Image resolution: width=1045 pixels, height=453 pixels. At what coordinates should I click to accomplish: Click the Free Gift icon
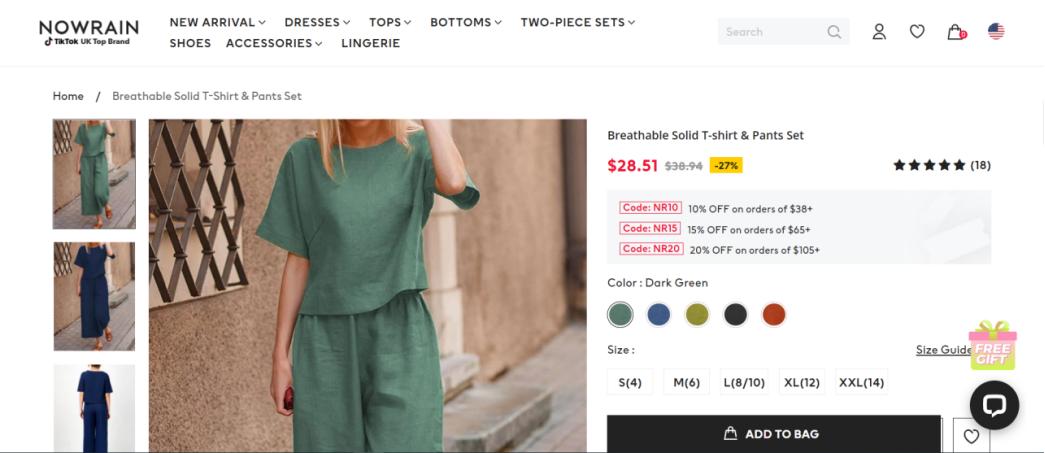pyautogui.click(x=992, y=346)
